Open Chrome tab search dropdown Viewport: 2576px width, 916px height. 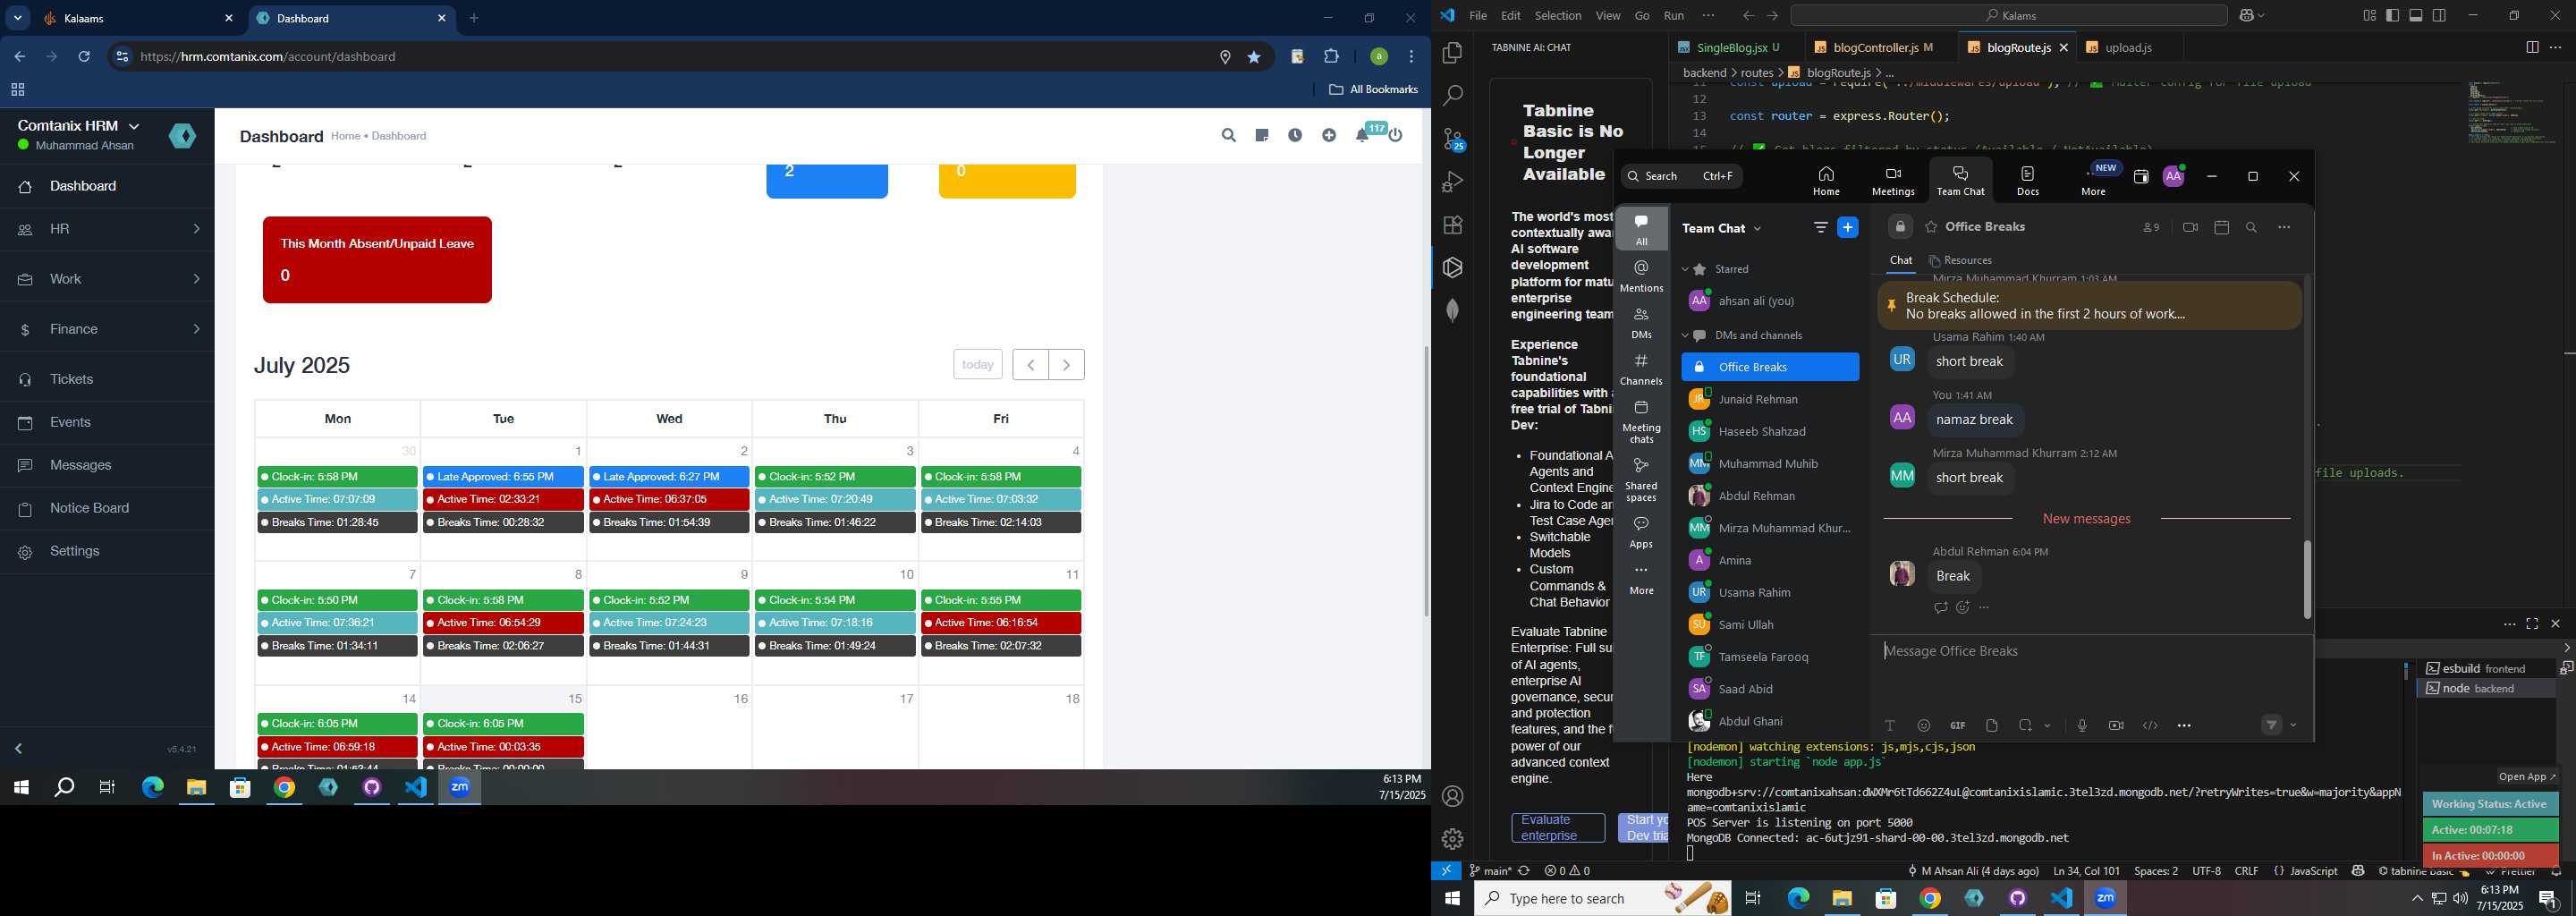[17, 18]
